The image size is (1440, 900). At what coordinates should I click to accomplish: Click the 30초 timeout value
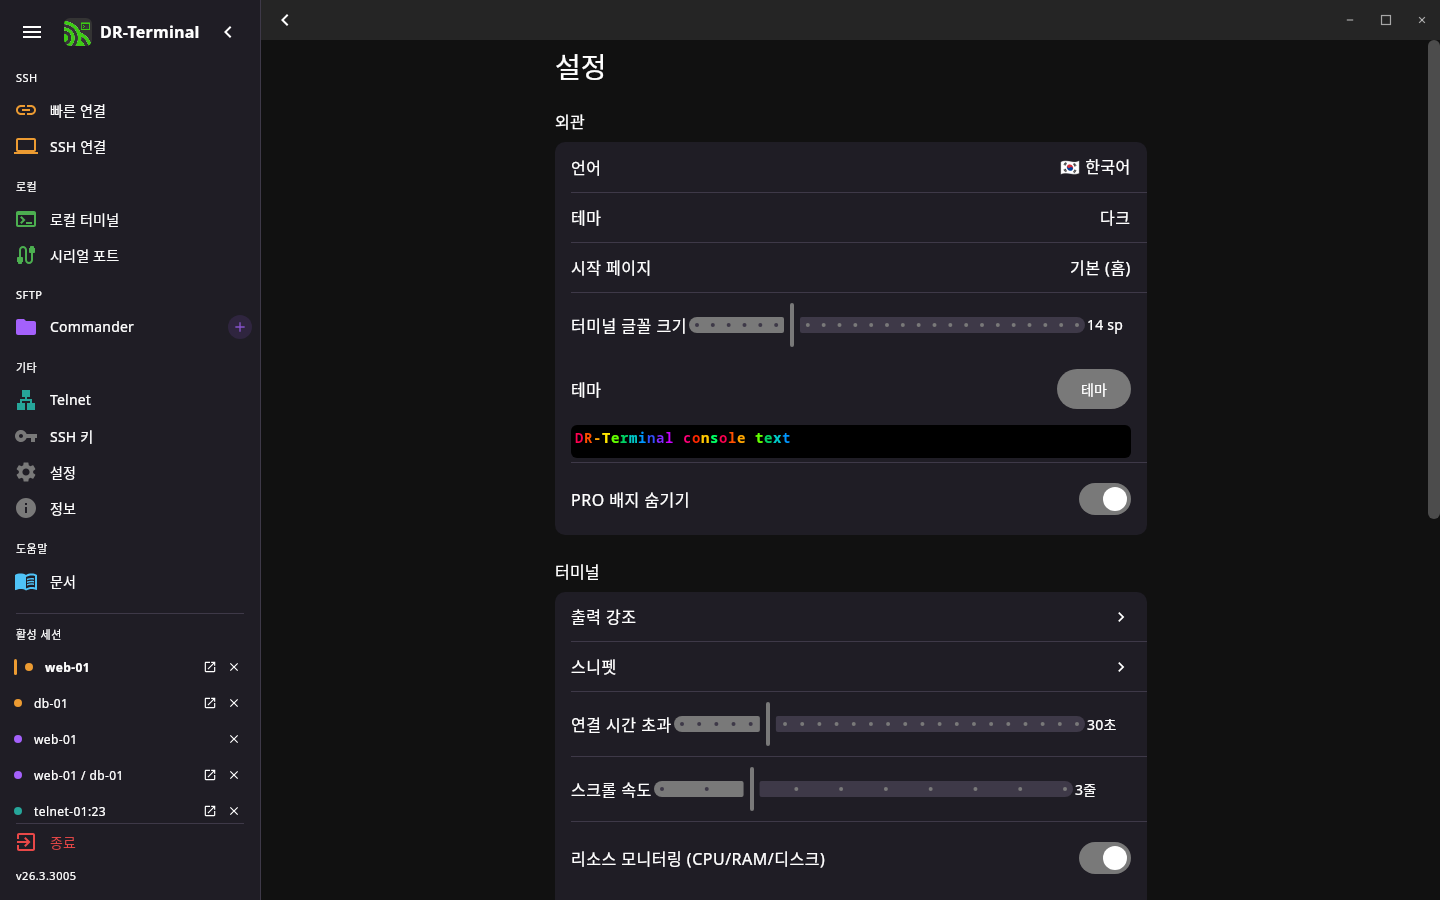[x=1101, y=725]
